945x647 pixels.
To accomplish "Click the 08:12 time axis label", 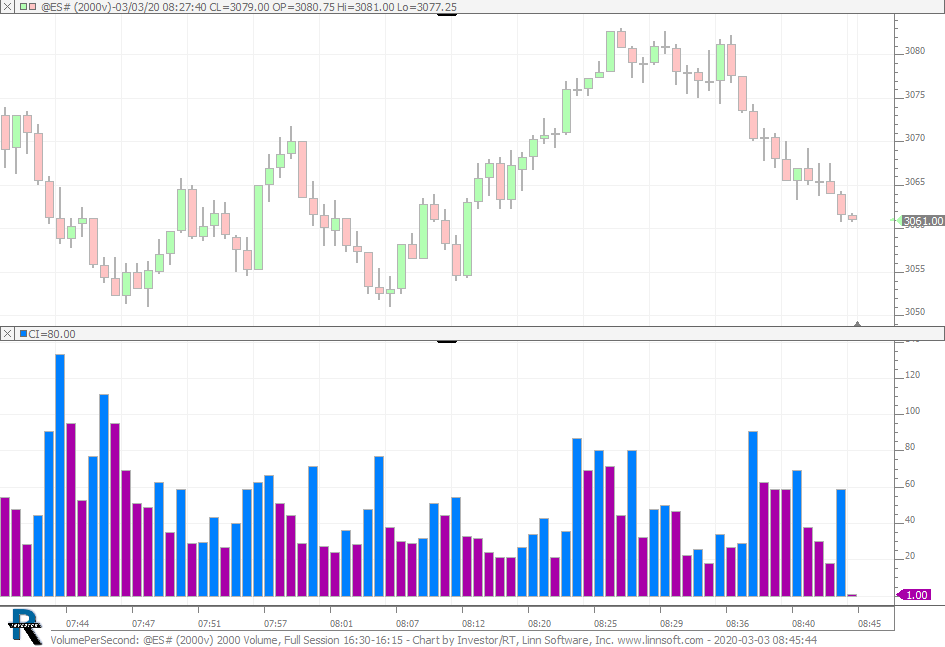I will click(x=473, y=624).
